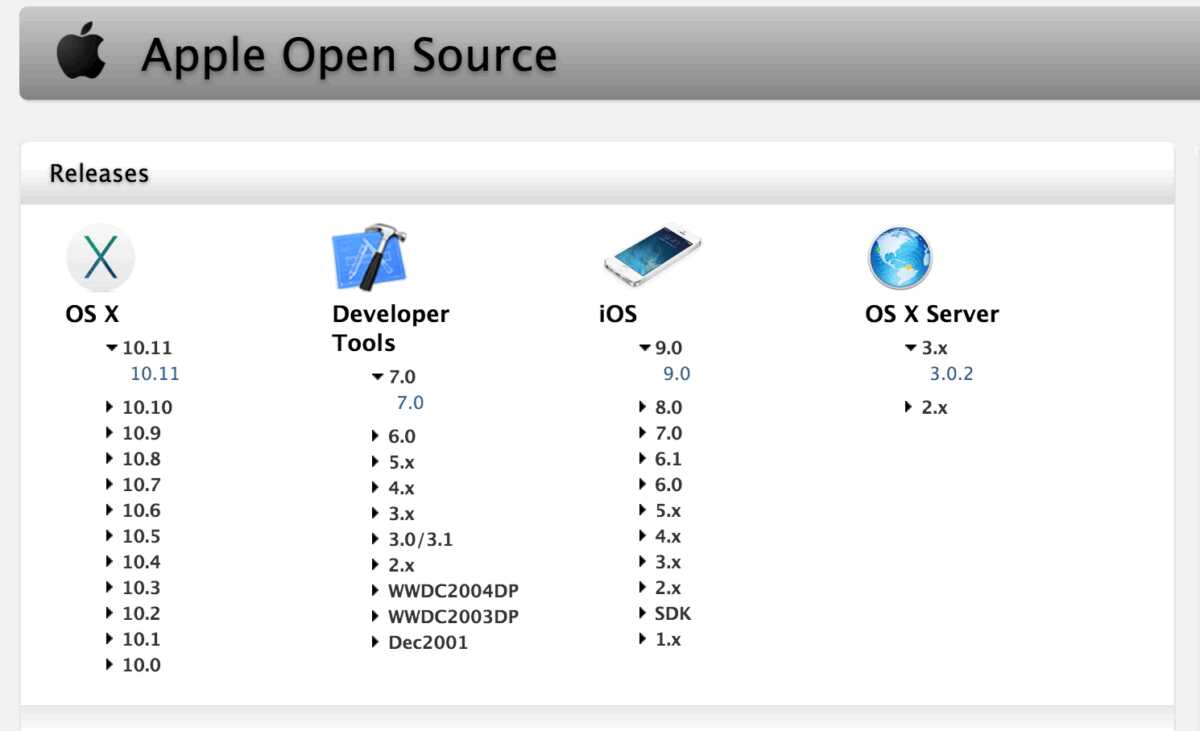Open the Developer Tools 7.0 link
This screenshot has height=731, width=1200.
[x=410, y=402]
